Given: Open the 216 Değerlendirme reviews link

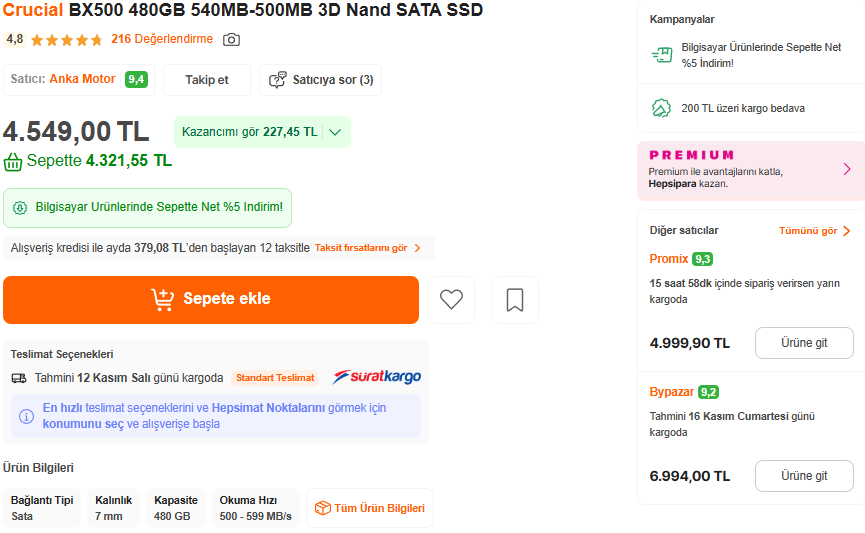Looking at the screenshot, I should click(162, 40).
